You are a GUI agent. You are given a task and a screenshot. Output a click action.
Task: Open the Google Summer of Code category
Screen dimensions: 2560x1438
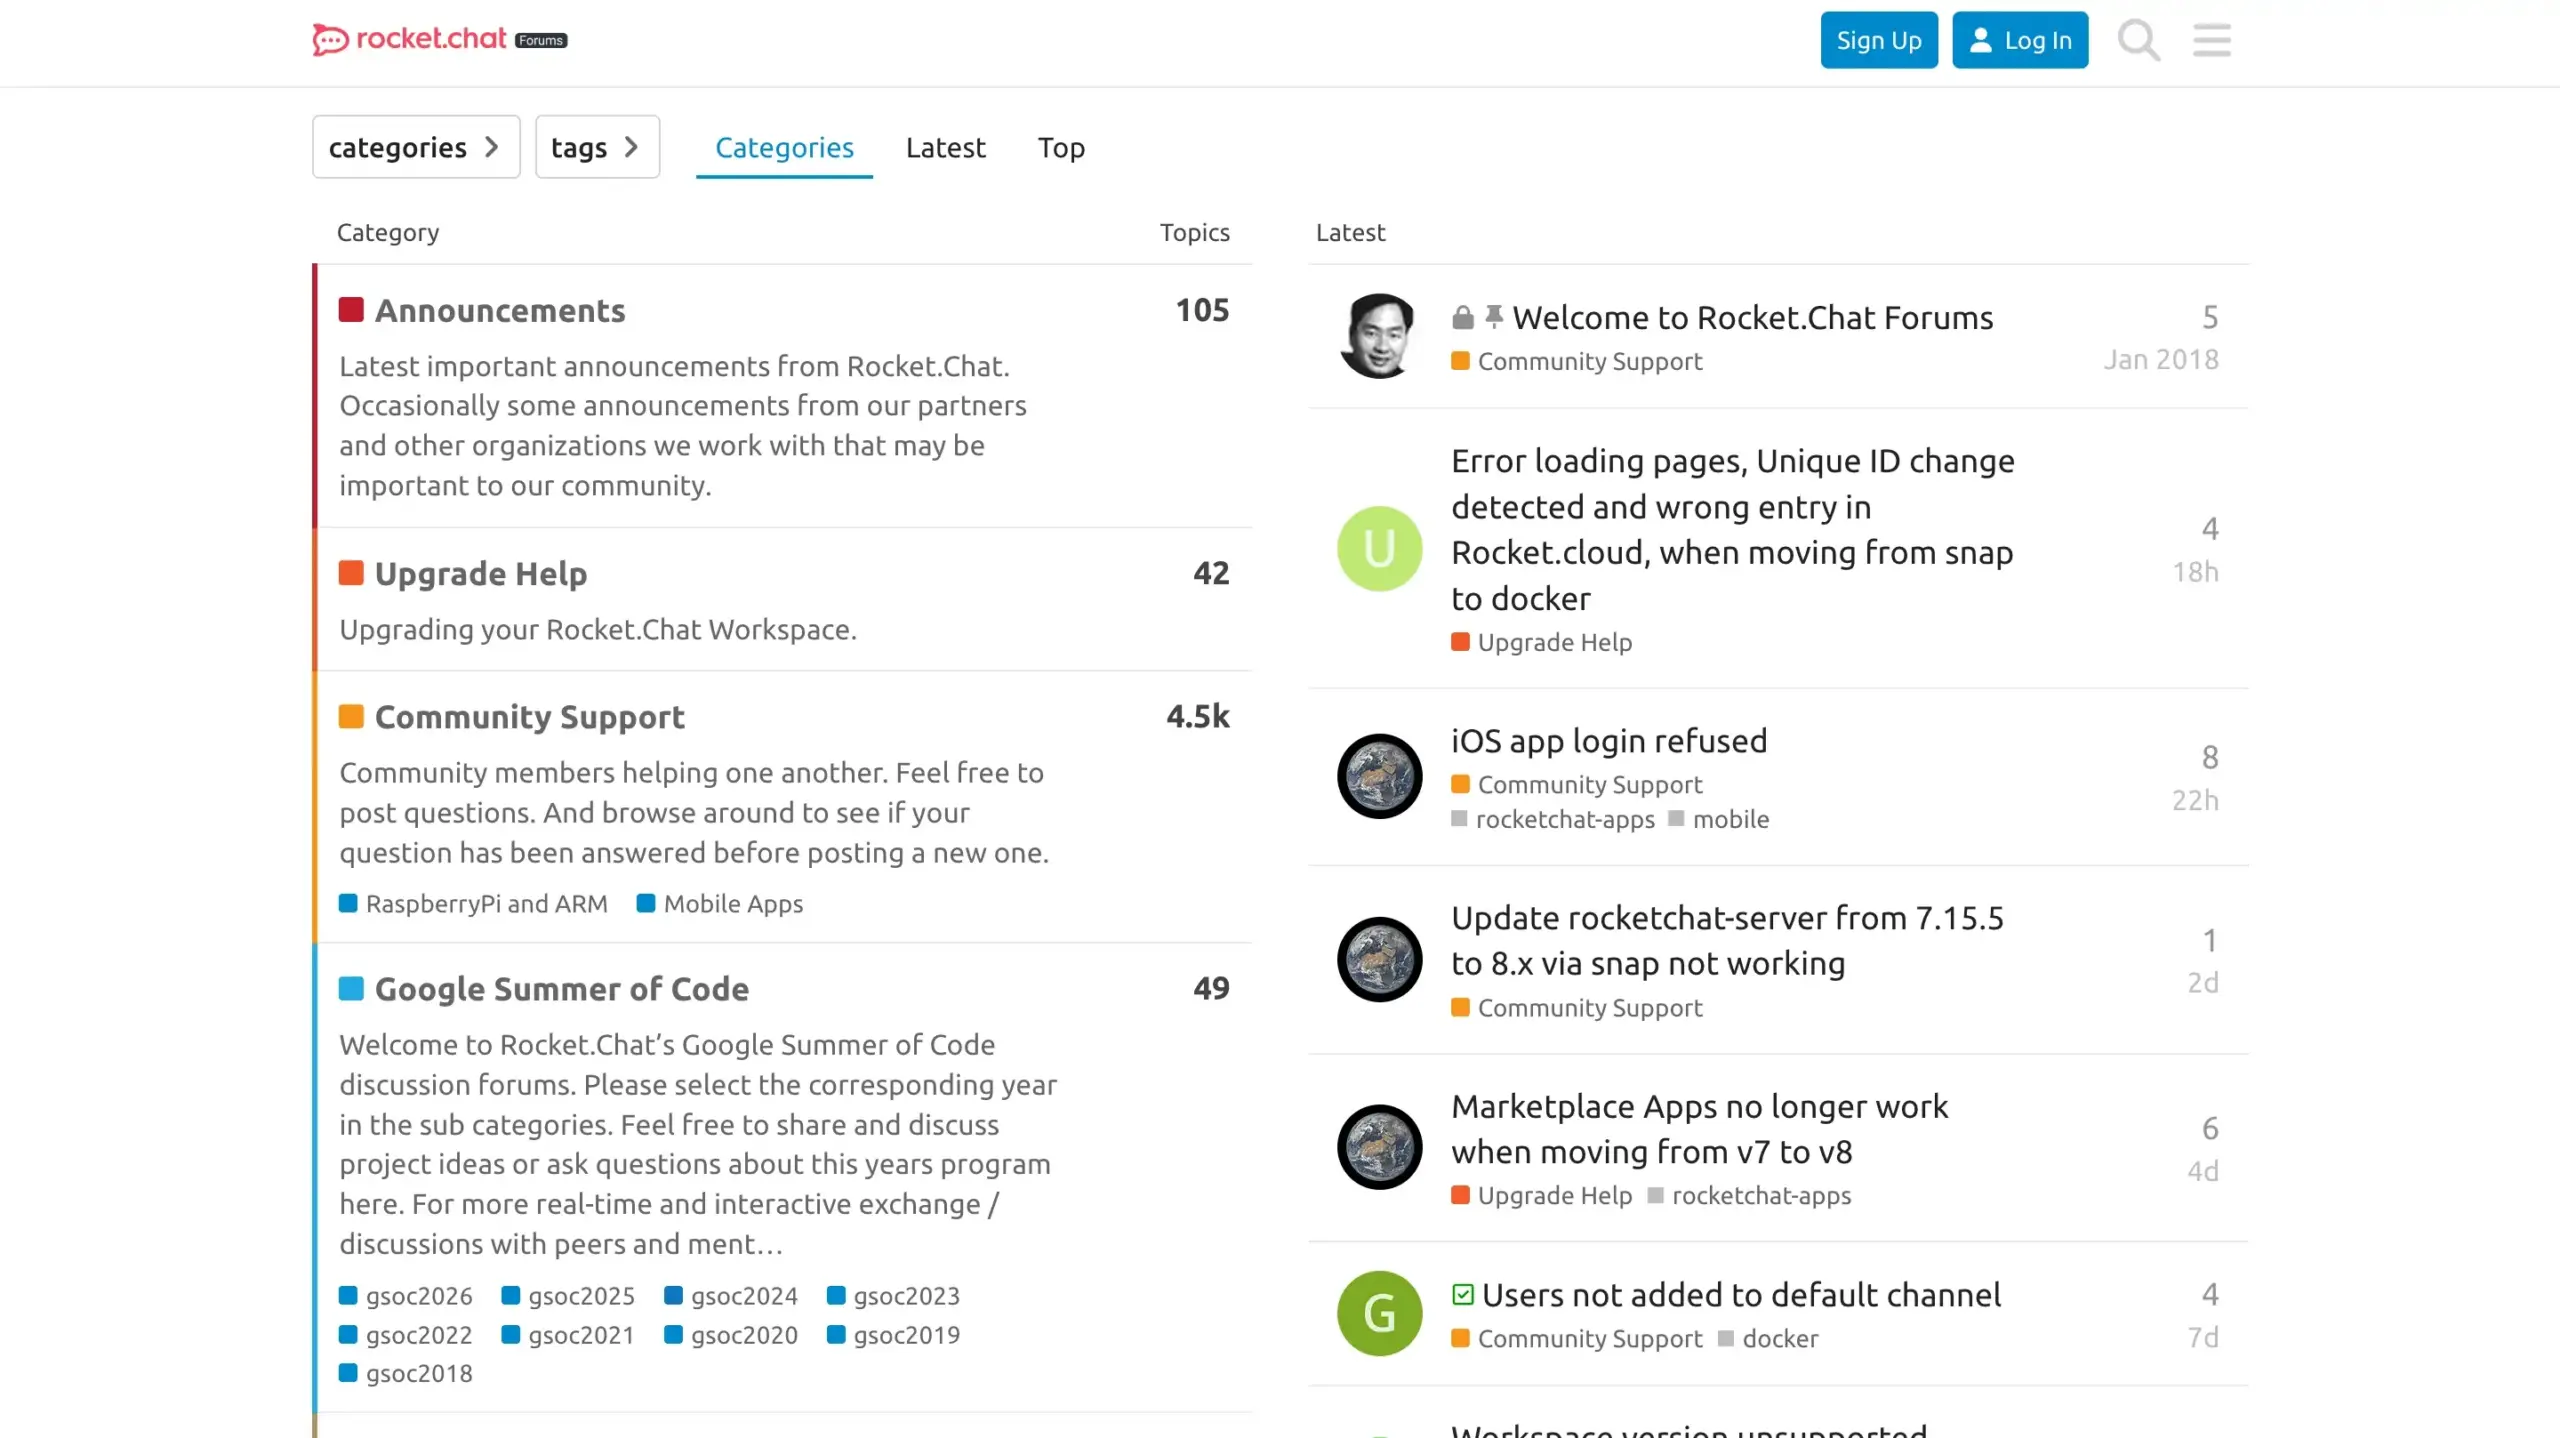pos(562,989)
